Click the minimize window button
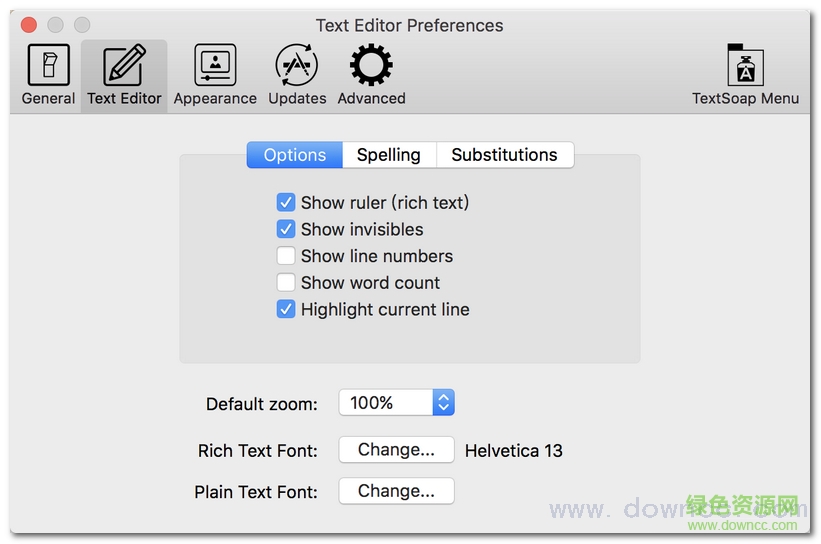This screenshot has width=821, height=544. 55,25
